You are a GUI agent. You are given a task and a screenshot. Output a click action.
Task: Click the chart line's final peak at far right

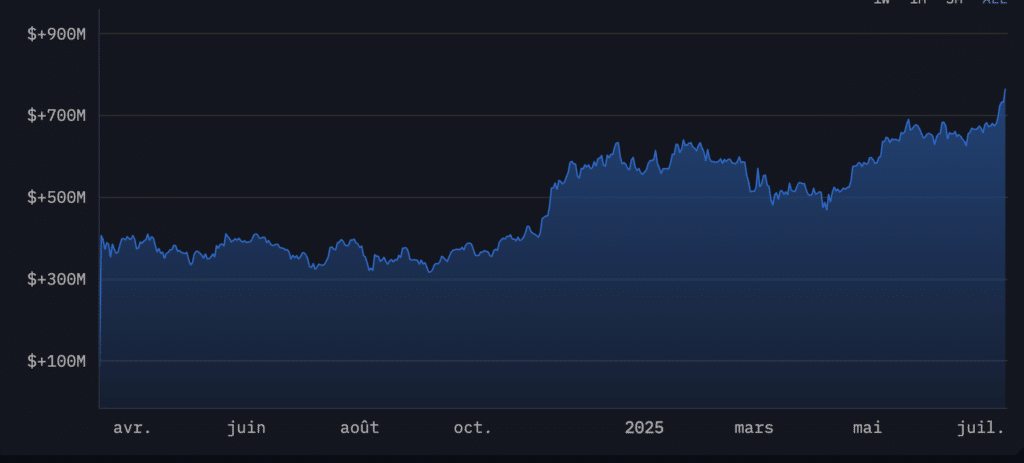click(1005, 89)
